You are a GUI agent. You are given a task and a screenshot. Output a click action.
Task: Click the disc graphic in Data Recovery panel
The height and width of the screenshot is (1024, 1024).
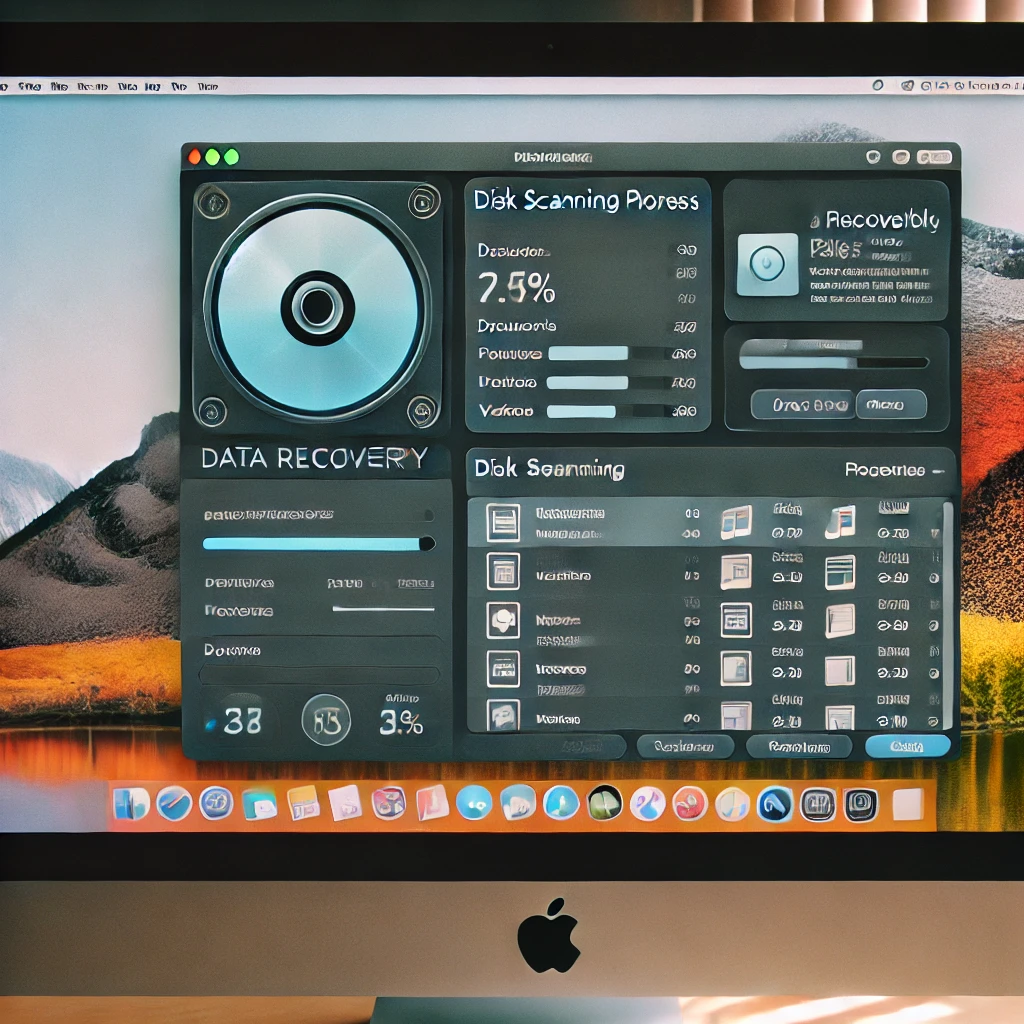click(x=315, y=300)
